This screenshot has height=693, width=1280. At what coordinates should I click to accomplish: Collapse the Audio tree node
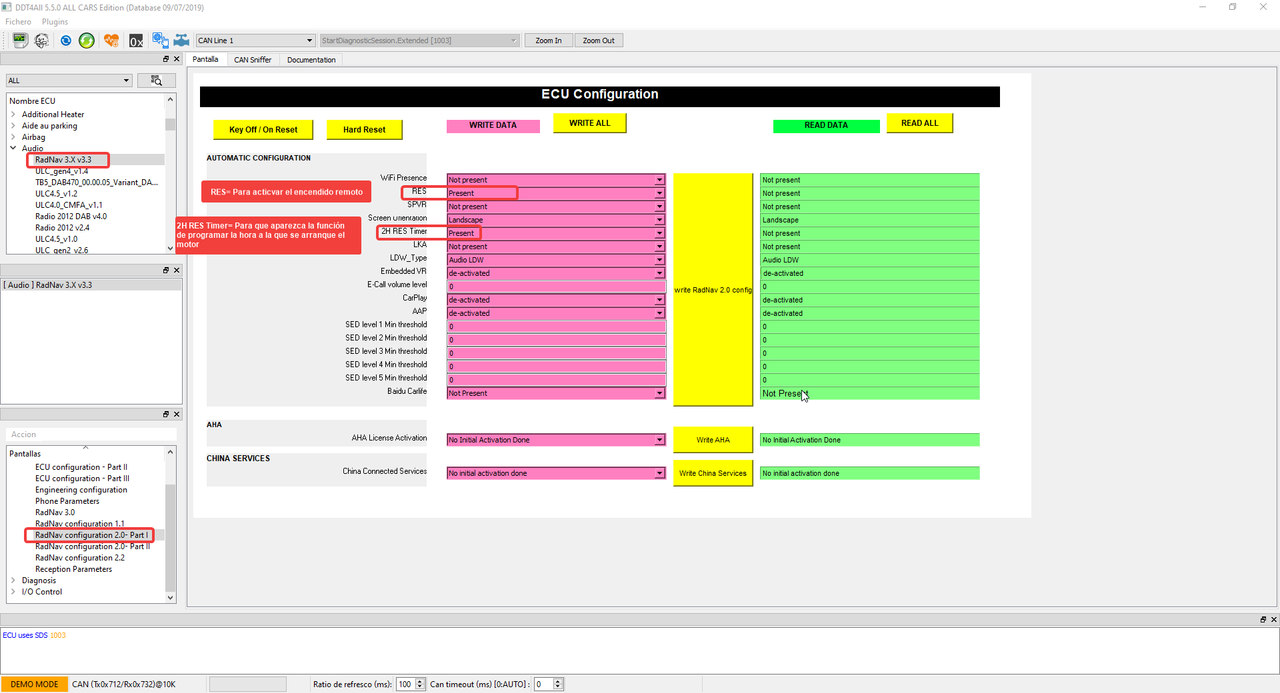point(13,148)
